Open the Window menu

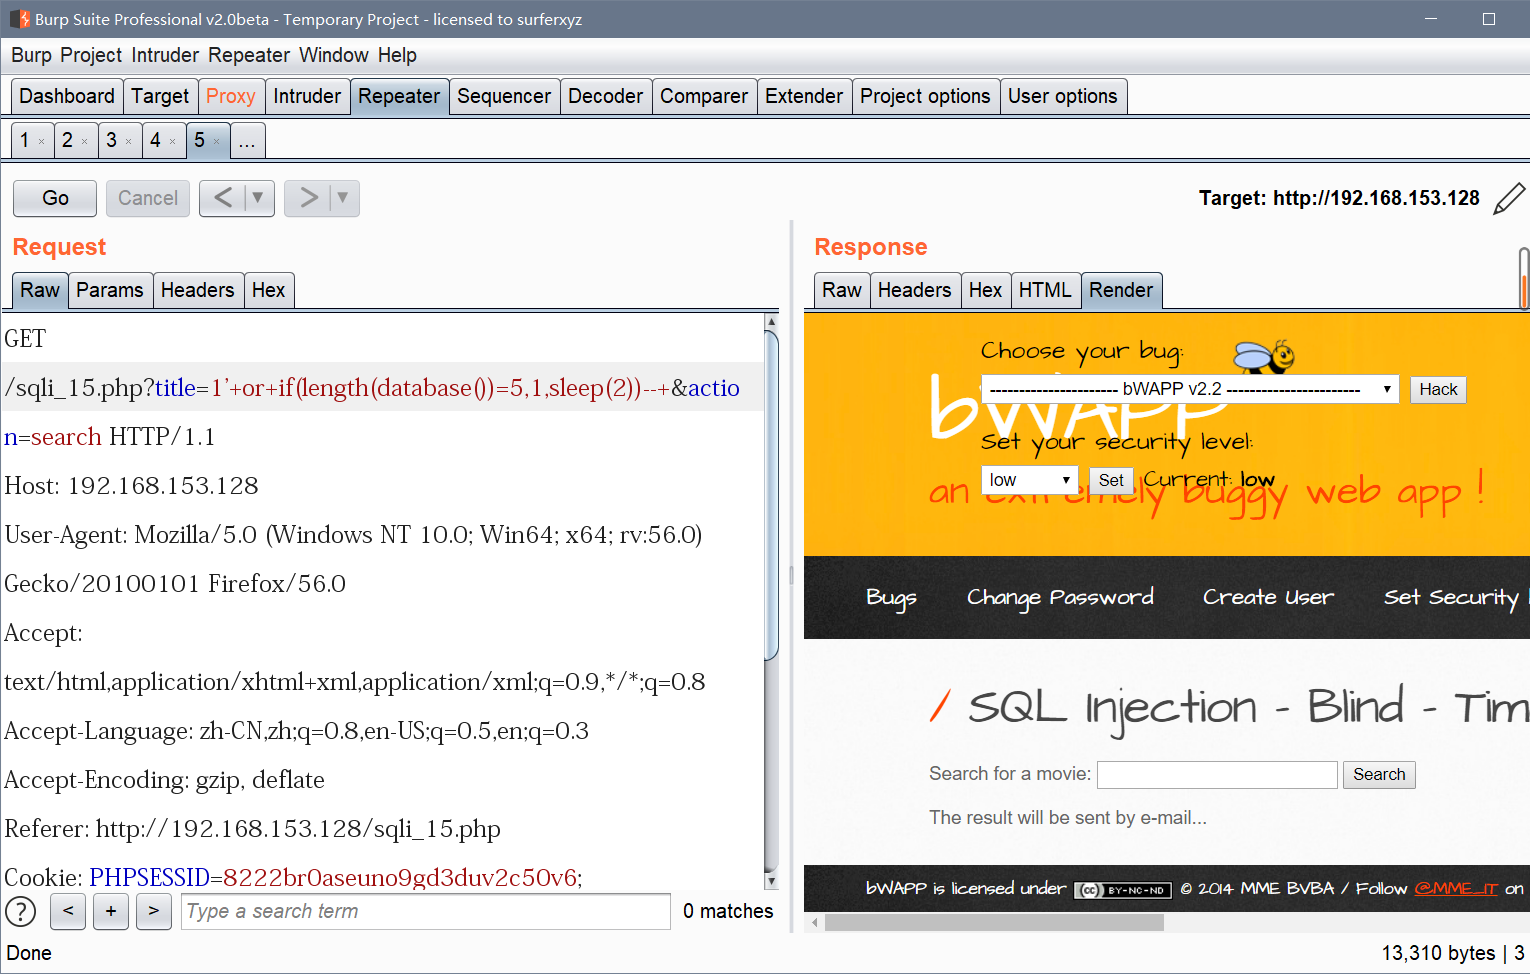[334, 55]
